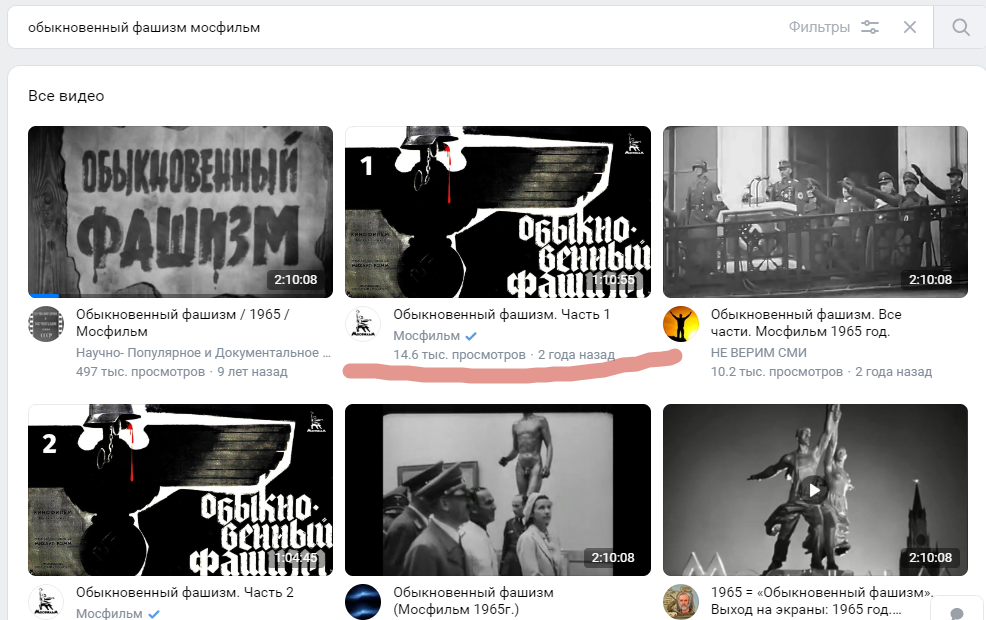Click blue glowing avatar beside Мосфильм 1965г. video
Viewport: 986px width, 620px height.
[x=363, y=602]
